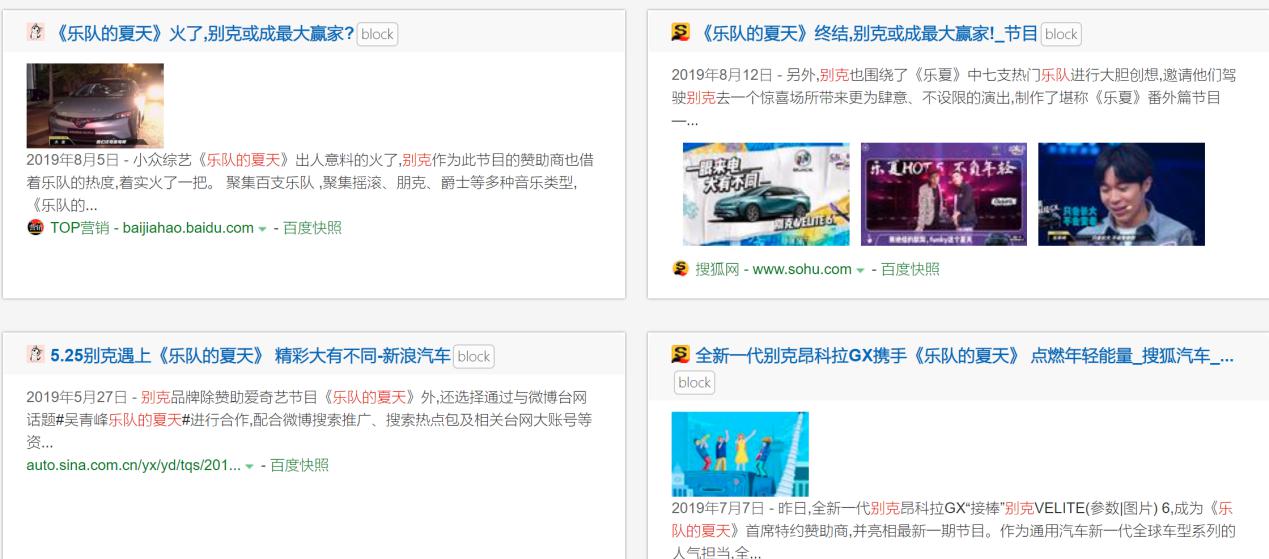Click Sohu favicon beside 别克昂科拉GX title

(681, 354)
